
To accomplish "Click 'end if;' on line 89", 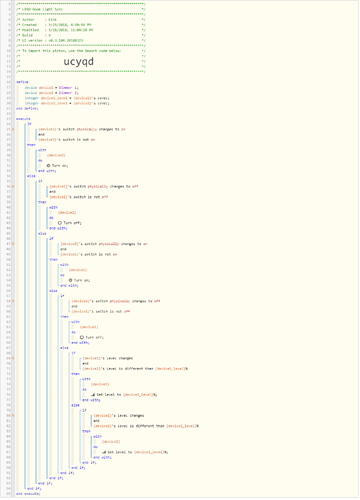I will [x=89, y=463].
